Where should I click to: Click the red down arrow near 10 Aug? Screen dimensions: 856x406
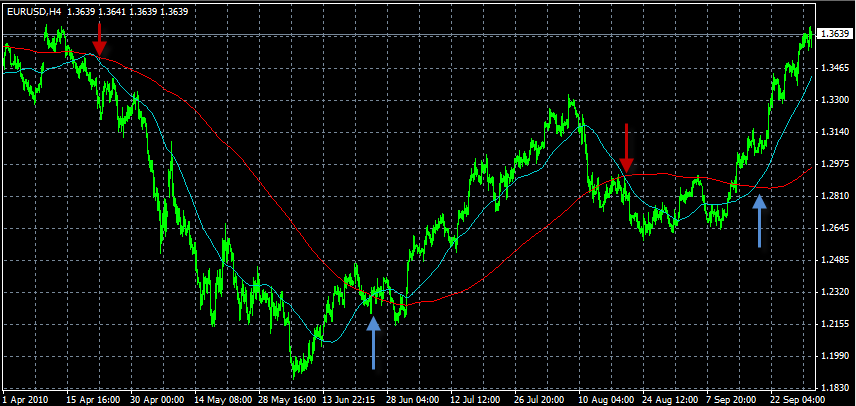point(626,148)
